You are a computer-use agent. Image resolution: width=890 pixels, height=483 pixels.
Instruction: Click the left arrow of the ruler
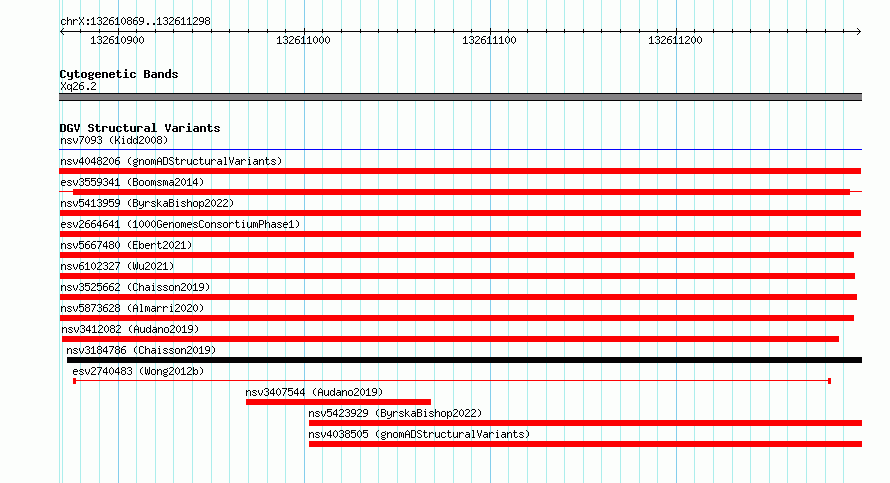click(x=62, y=32)
